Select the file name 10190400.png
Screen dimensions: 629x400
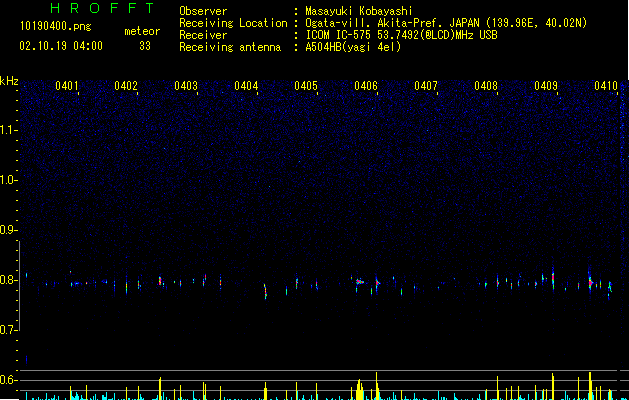[56, 27]
